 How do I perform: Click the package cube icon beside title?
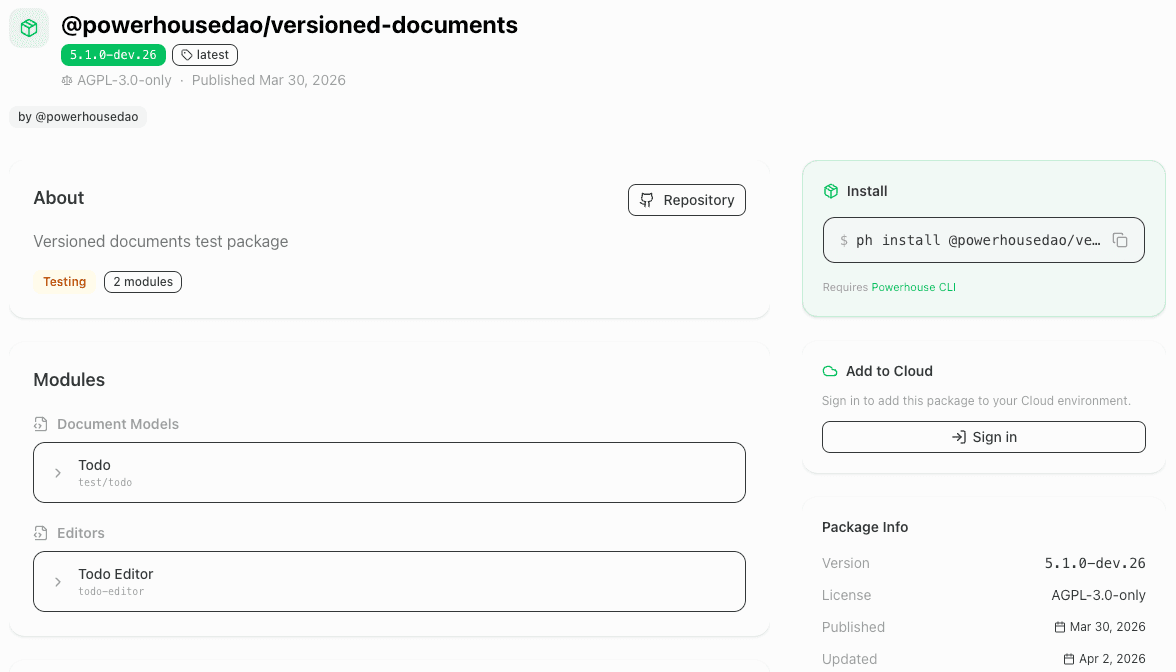tap(28, 28)
